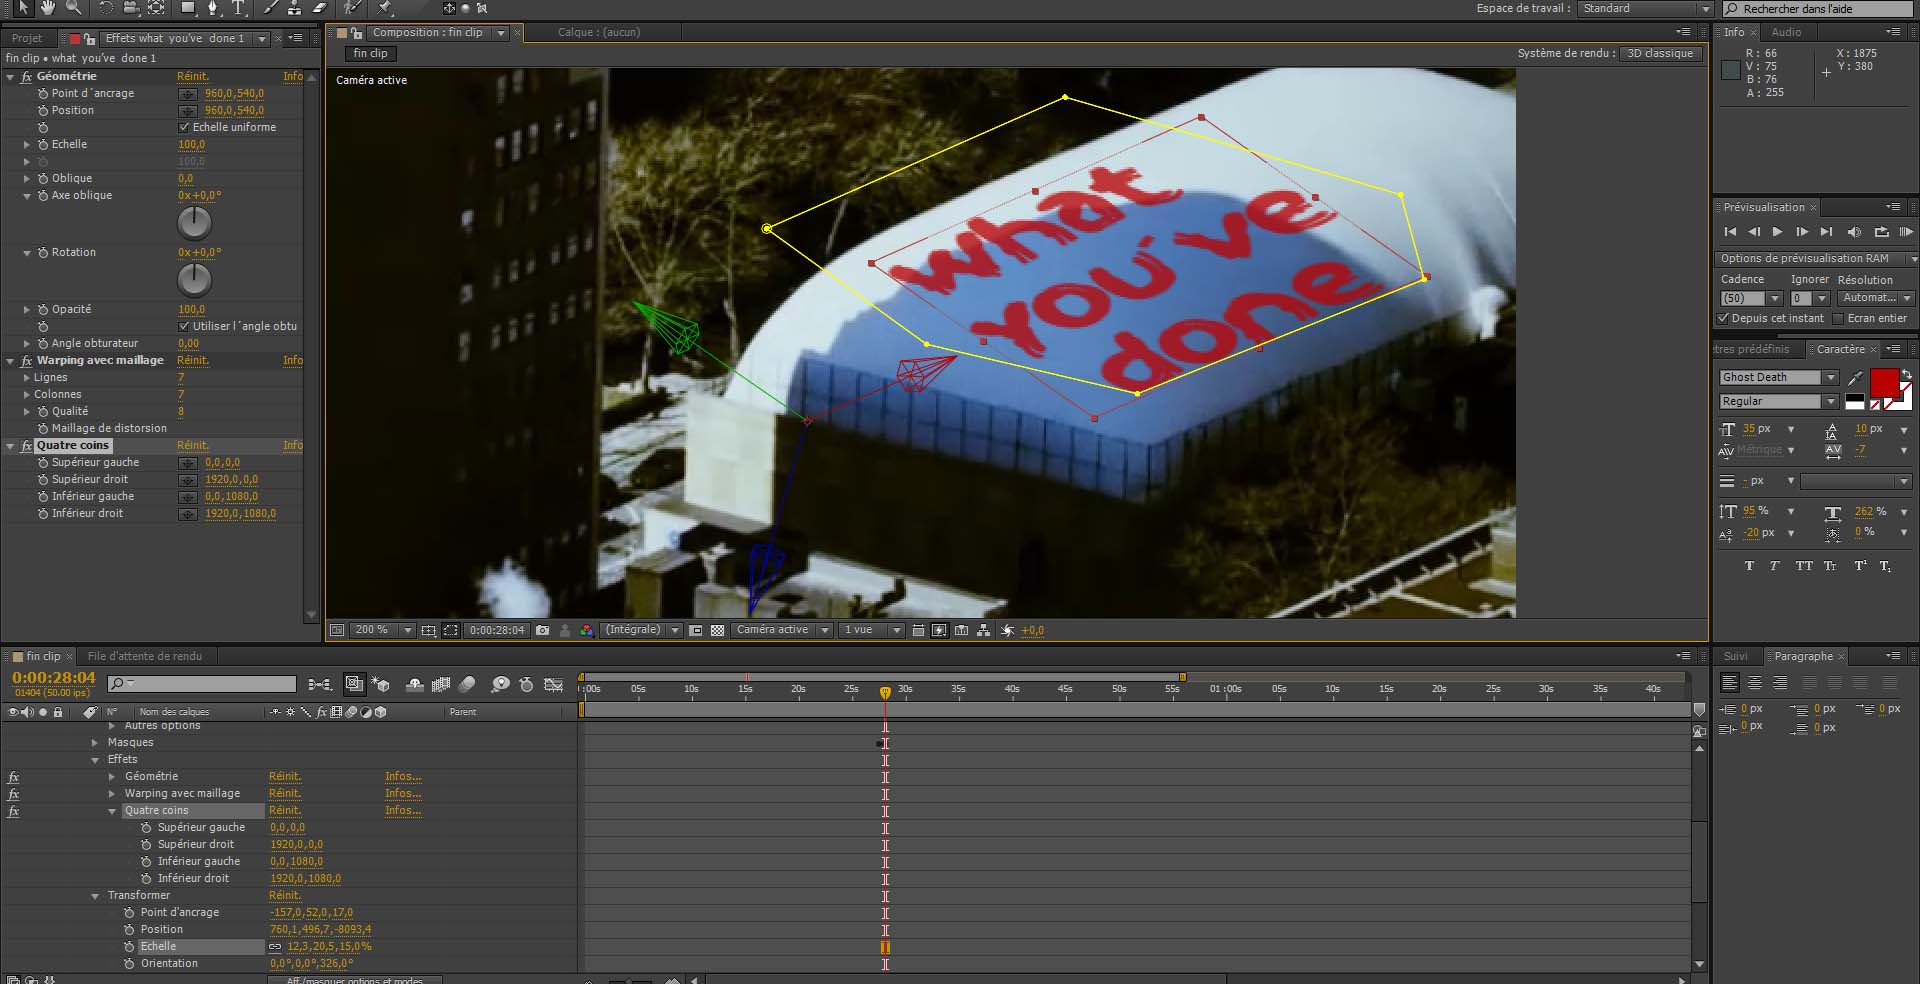
Task: Toggle the transparency grid in the viewer
Action: click(x=717, y=630)
